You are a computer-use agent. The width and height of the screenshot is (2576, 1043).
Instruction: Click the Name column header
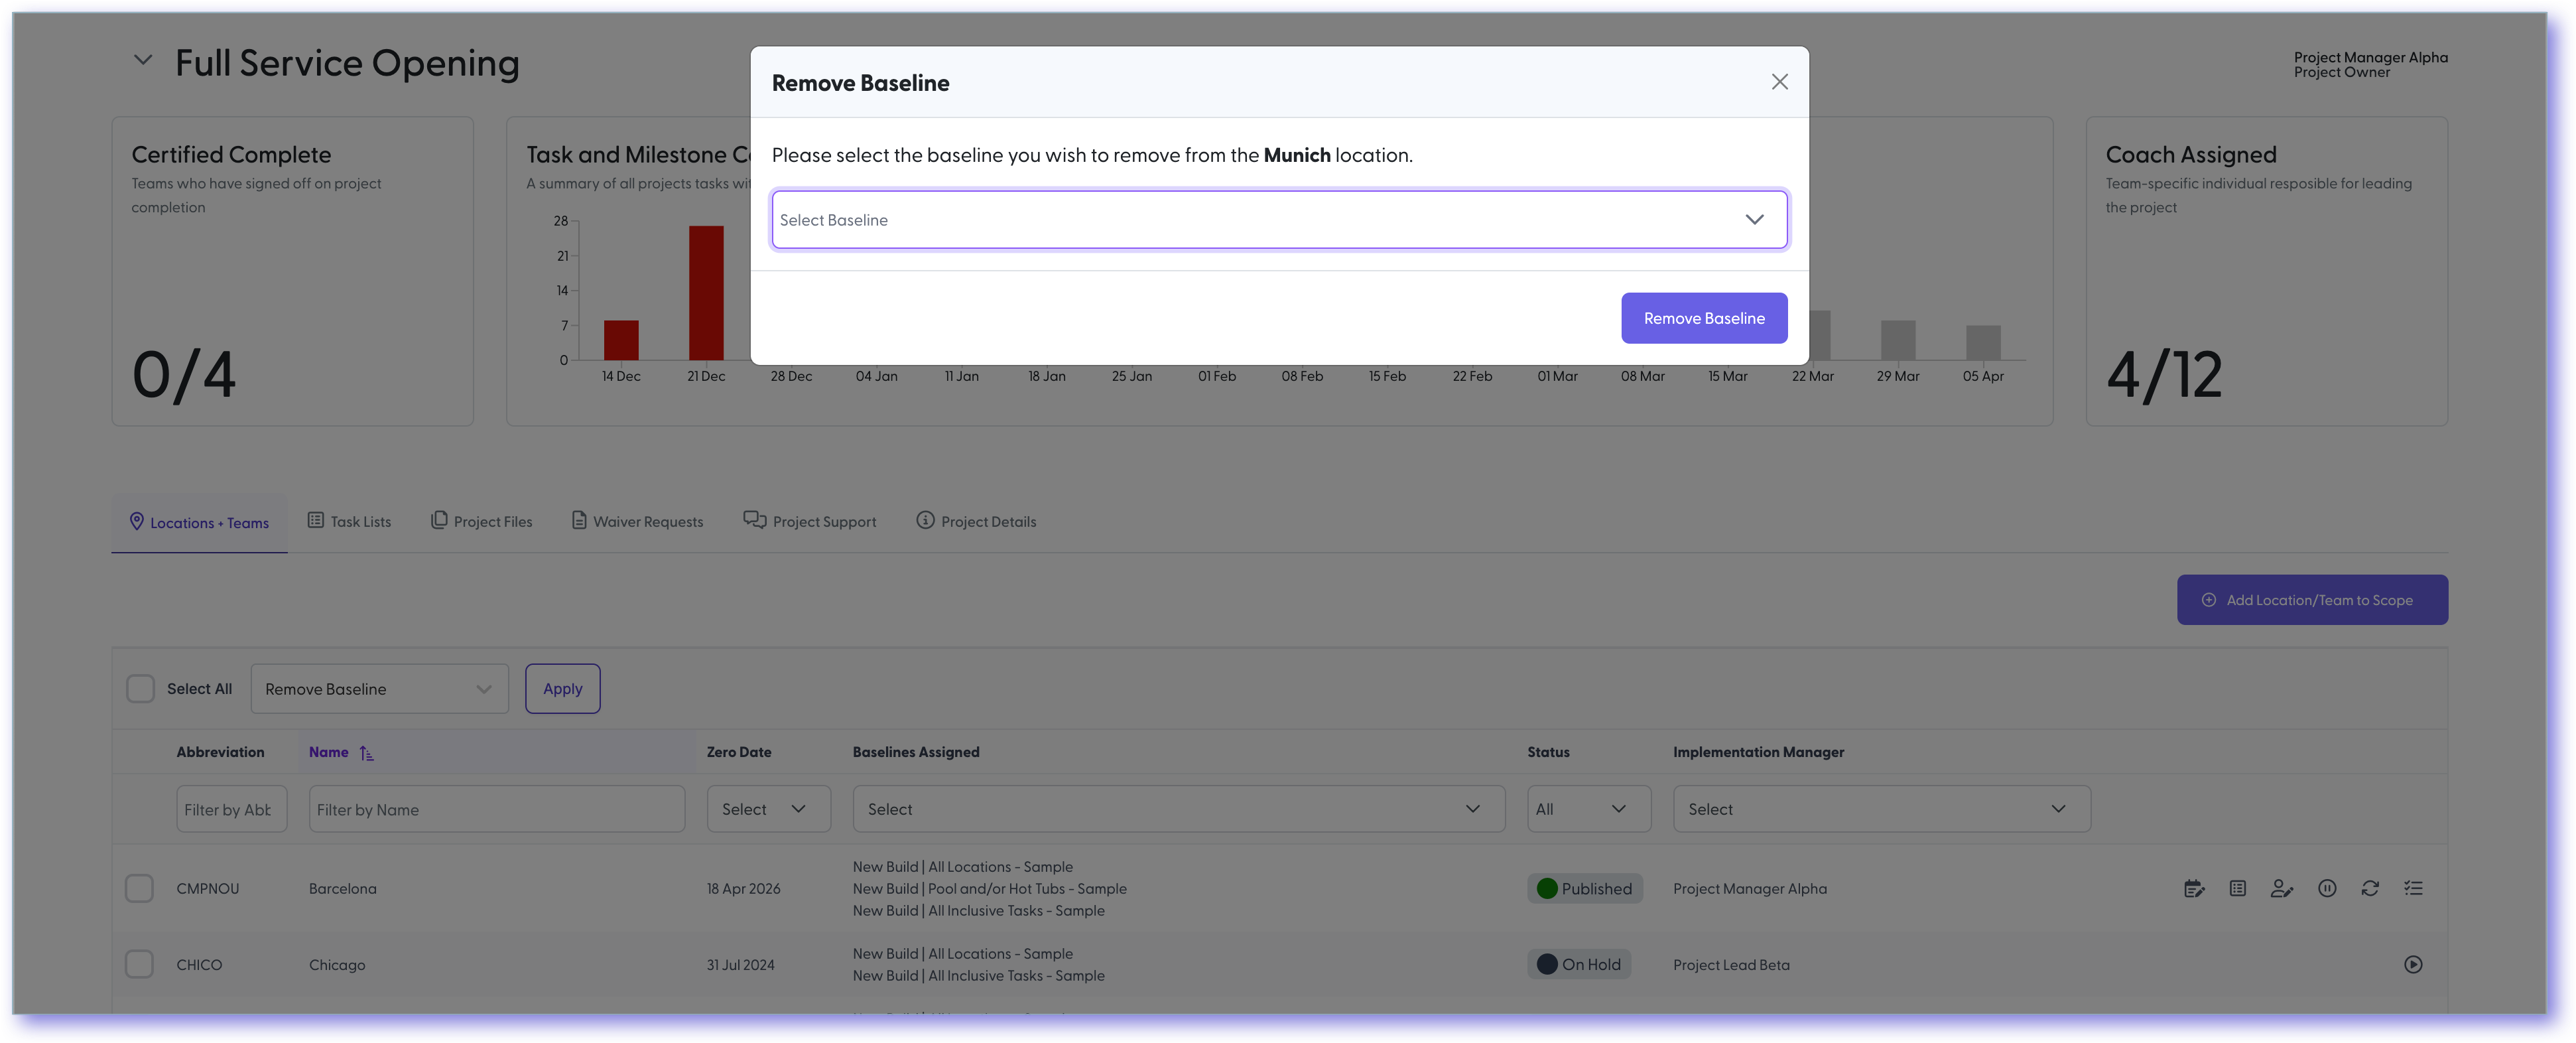[328, 753]
